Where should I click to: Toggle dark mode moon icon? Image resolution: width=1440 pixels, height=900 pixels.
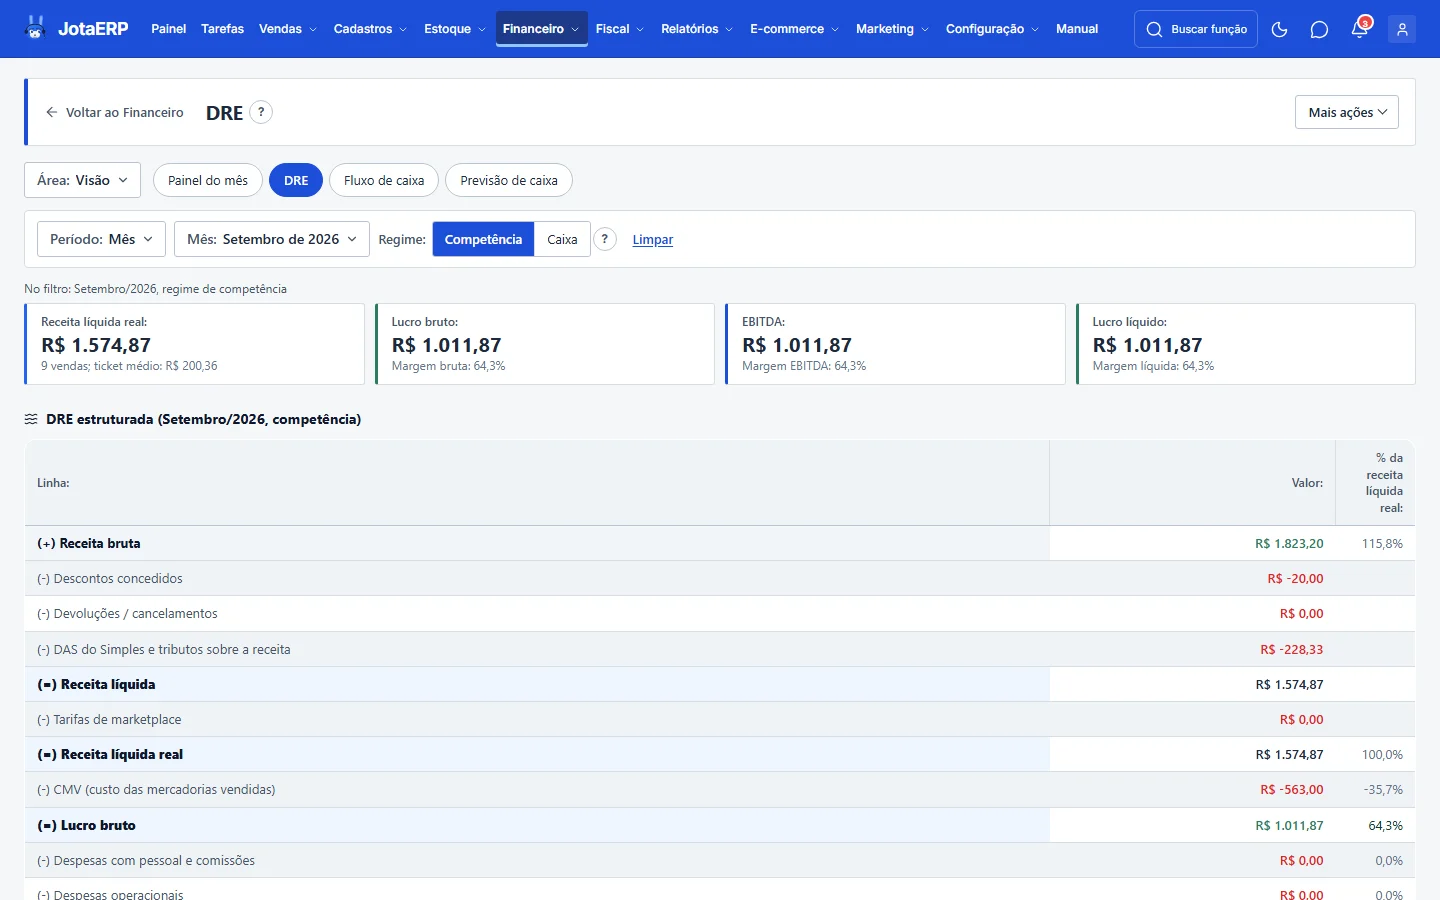tap(1279, 29)
